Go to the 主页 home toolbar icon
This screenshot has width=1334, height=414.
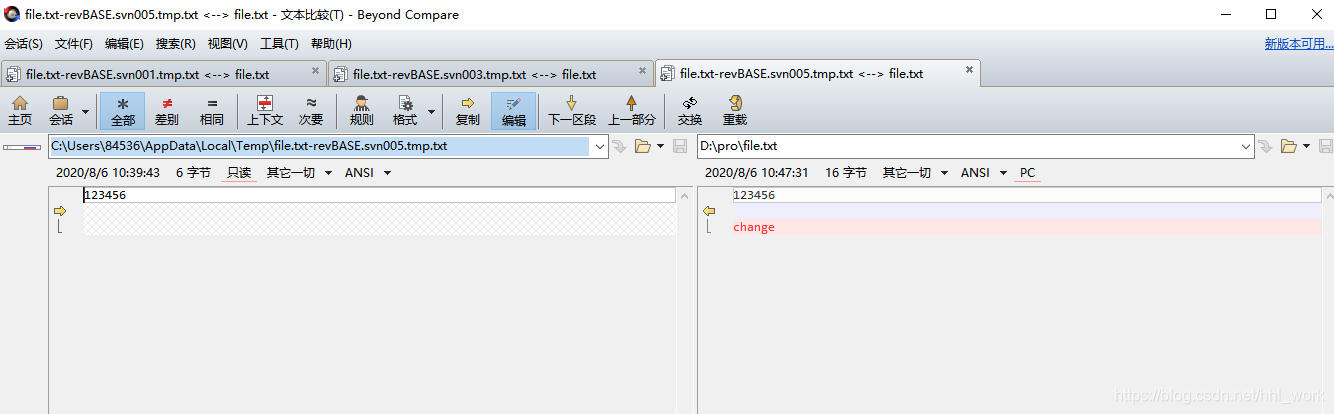tap(20, 111)
